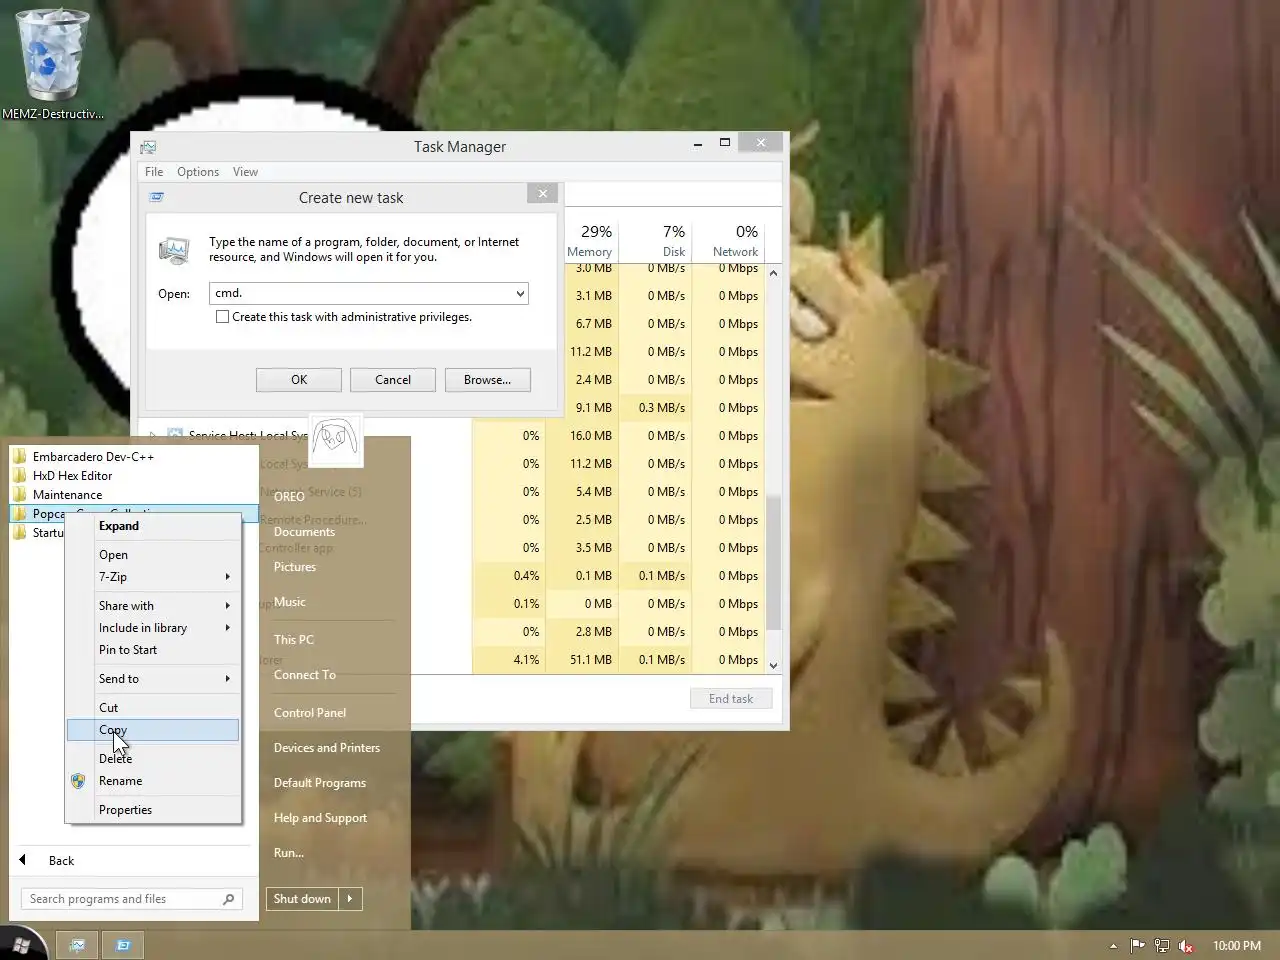
Task: Click the Run computer icon in dialog
Action: coord(174,250)
